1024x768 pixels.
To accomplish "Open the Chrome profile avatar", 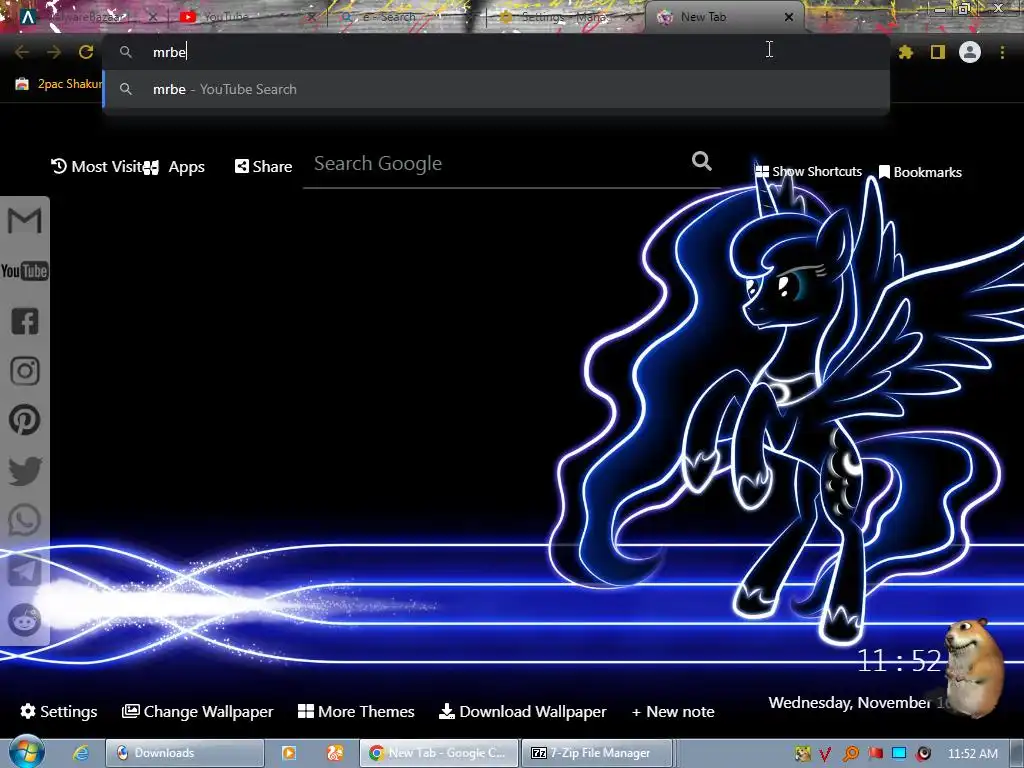I will [970, 52].
